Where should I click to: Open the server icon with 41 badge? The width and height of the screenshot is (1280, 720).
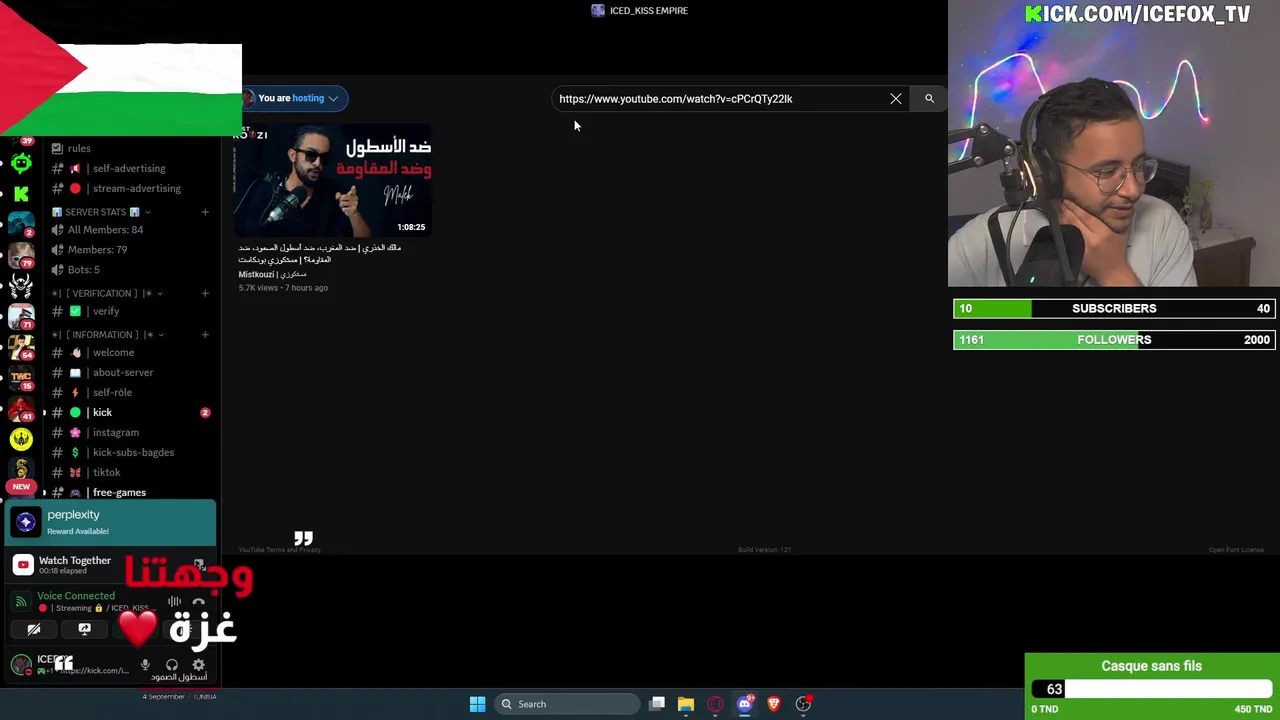[21, 408]
